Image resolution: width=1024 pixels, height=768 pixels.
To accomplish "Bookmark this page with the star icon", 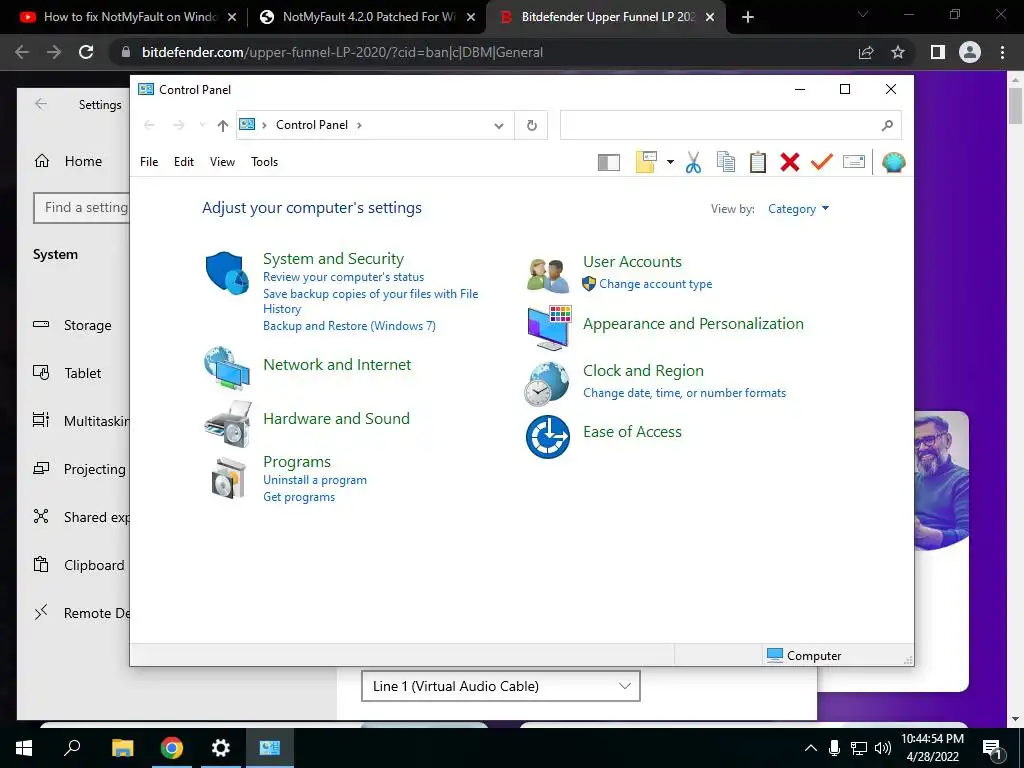I will (898, 52).
